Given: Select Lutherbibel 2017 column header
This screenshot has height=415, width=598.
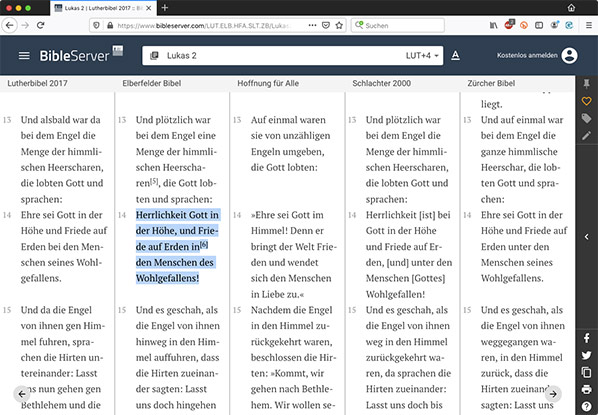Looking at the screenshot, I should [37, 83].
